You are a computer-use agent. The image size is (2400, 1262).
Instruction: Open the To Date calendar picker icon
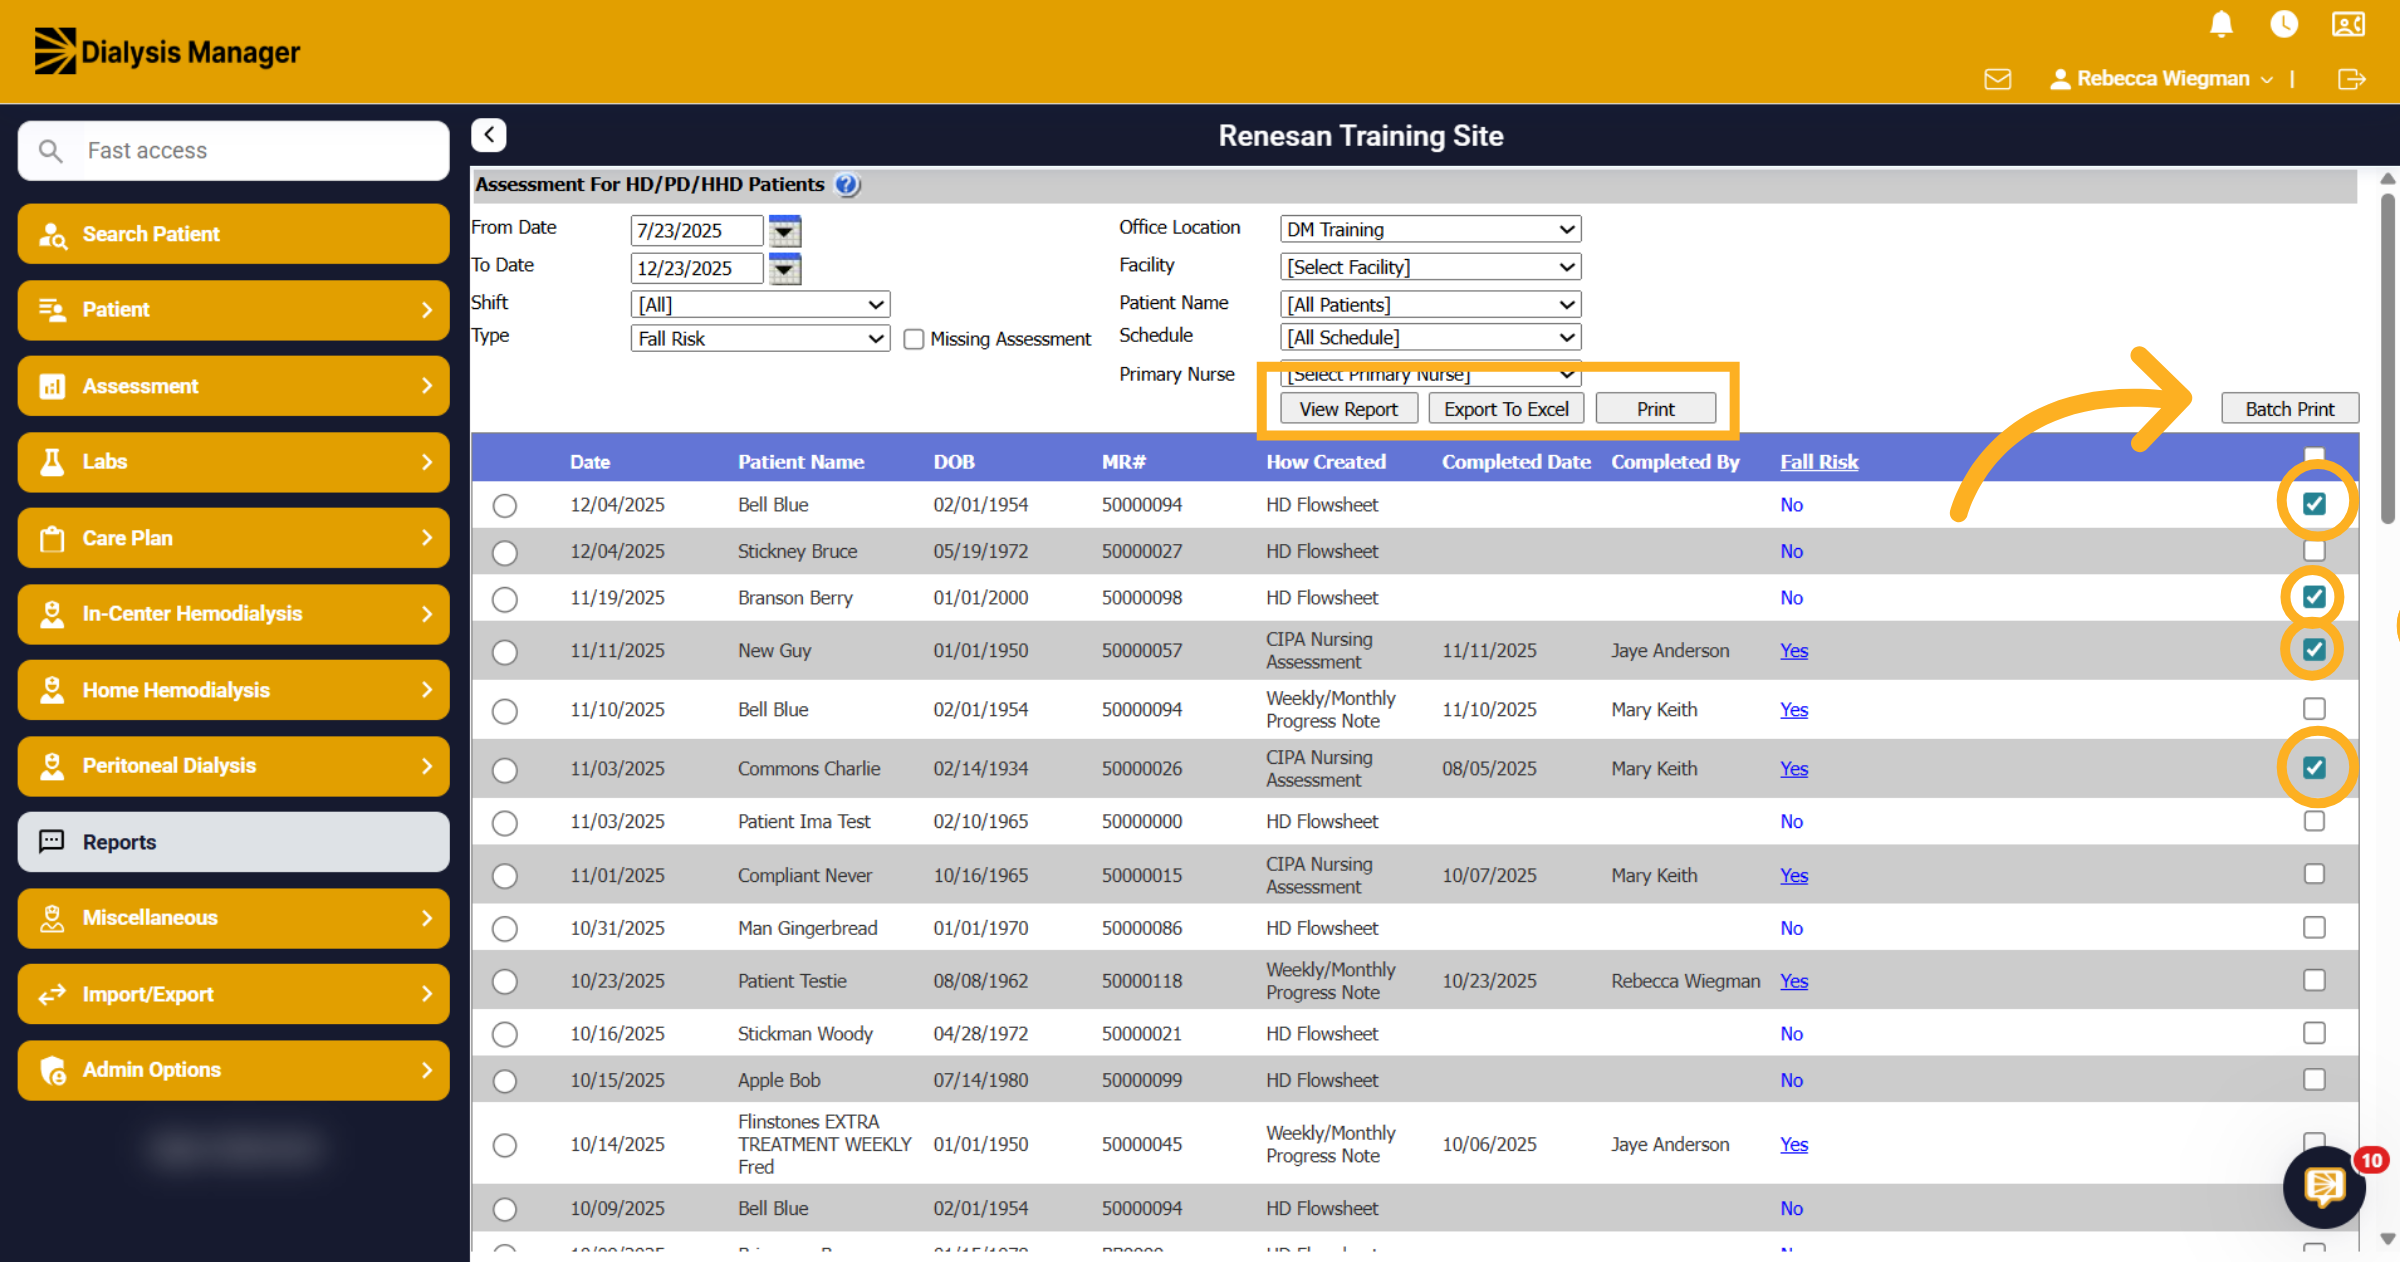pyautogui.click(x=785, y=269)
